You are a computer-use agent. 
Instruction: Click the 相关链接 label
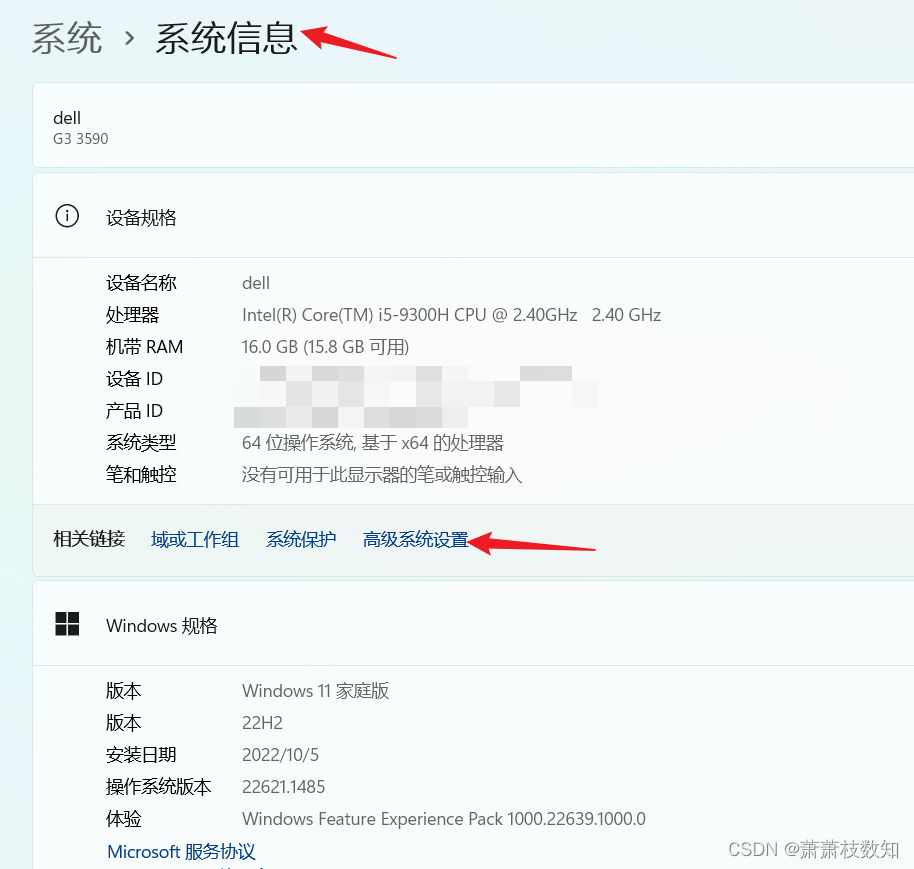click(x=89, y=539)
